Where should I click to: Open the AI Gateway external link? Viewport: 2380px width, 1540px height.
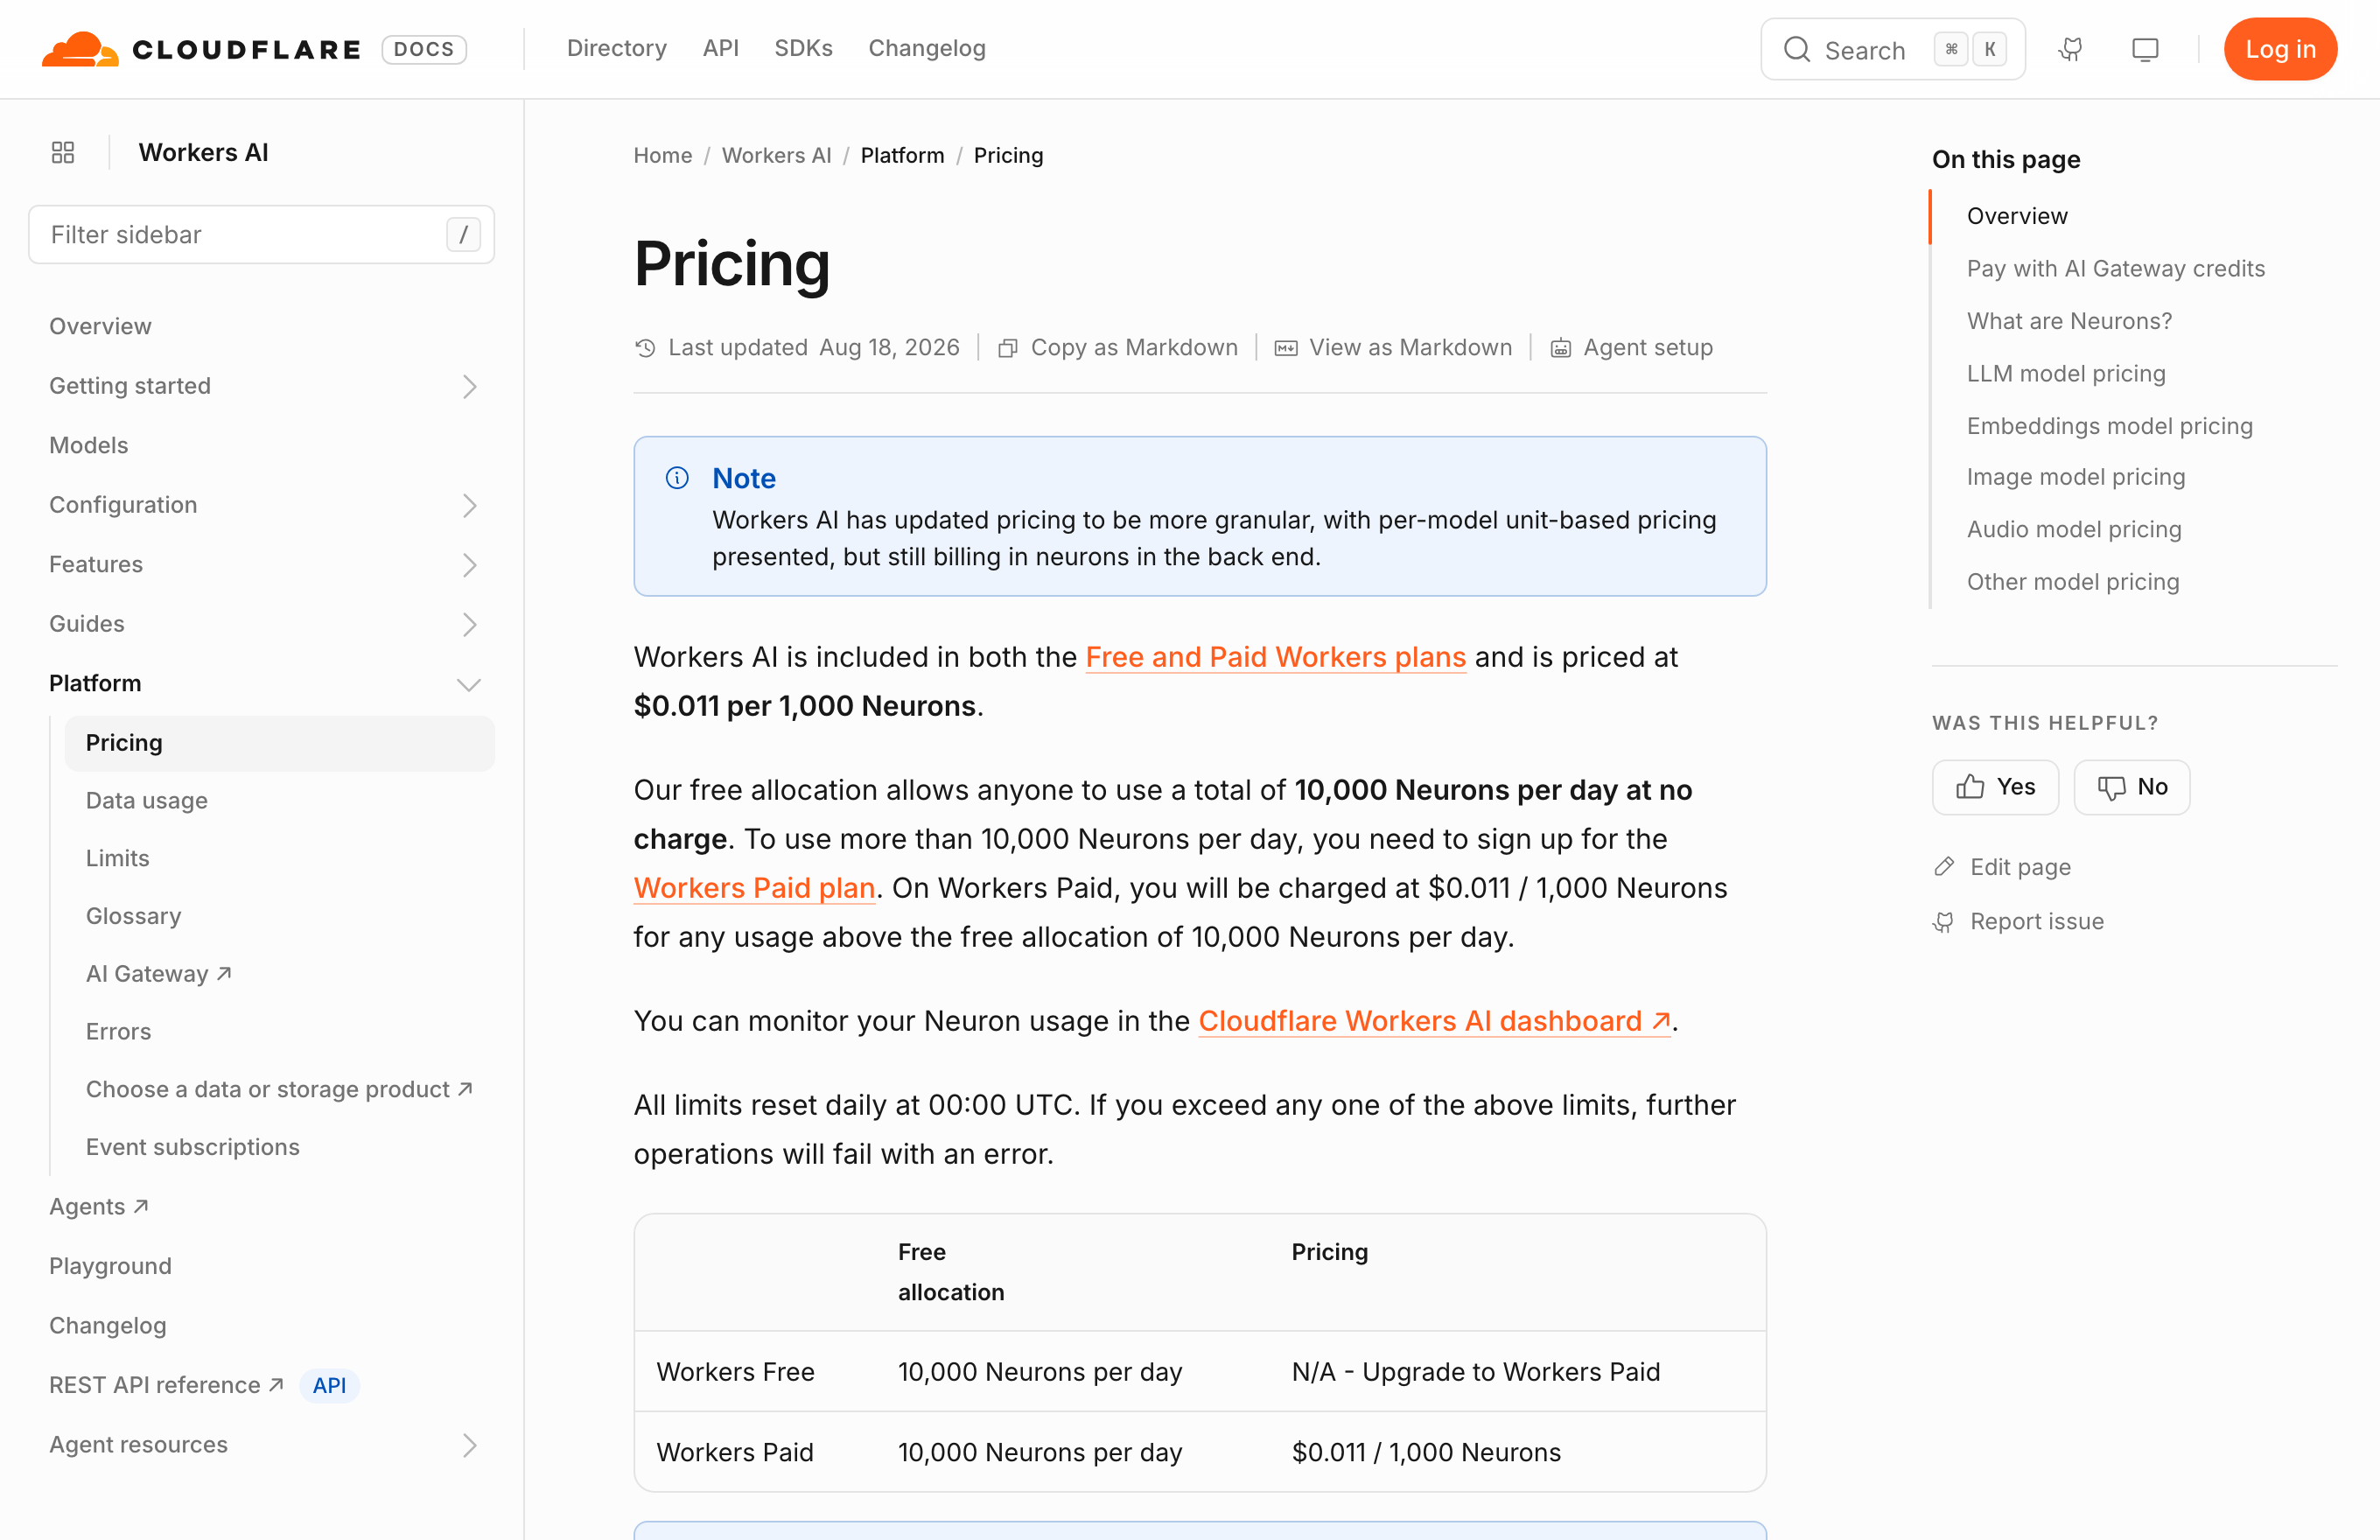(x=158, y=974)
